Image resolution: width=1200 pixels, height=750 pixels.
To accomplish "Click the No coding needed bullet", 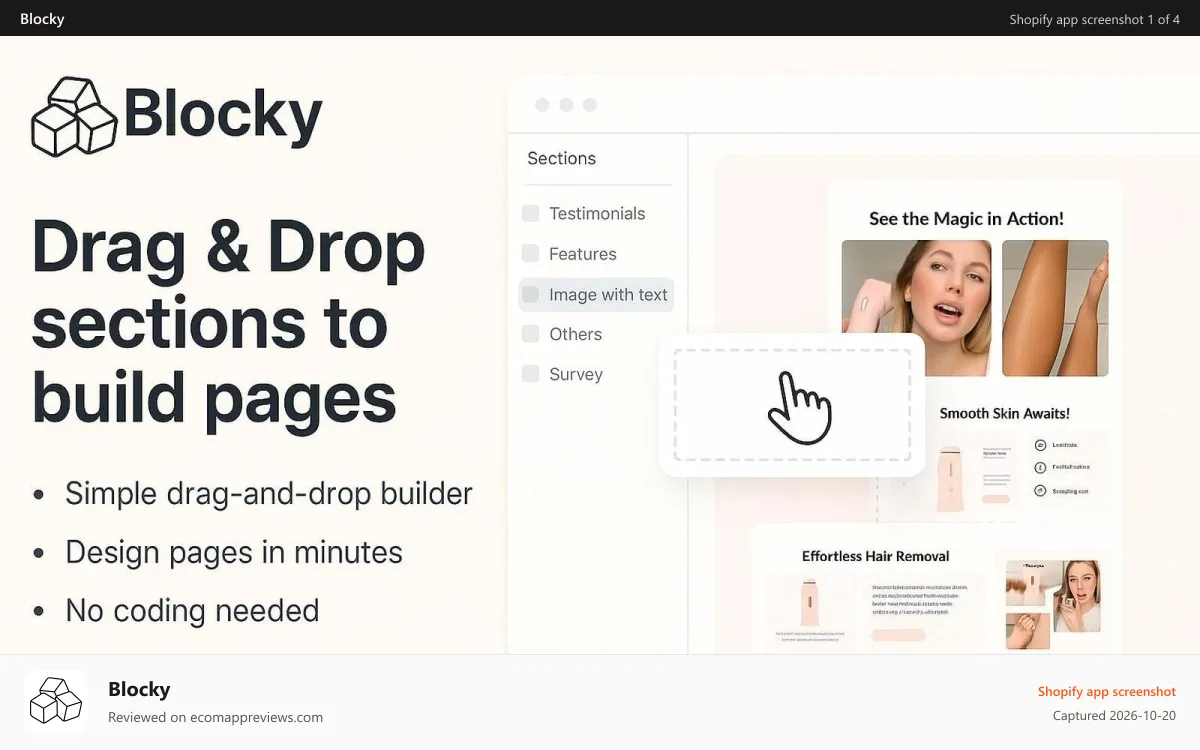I will tap(192, 610).
